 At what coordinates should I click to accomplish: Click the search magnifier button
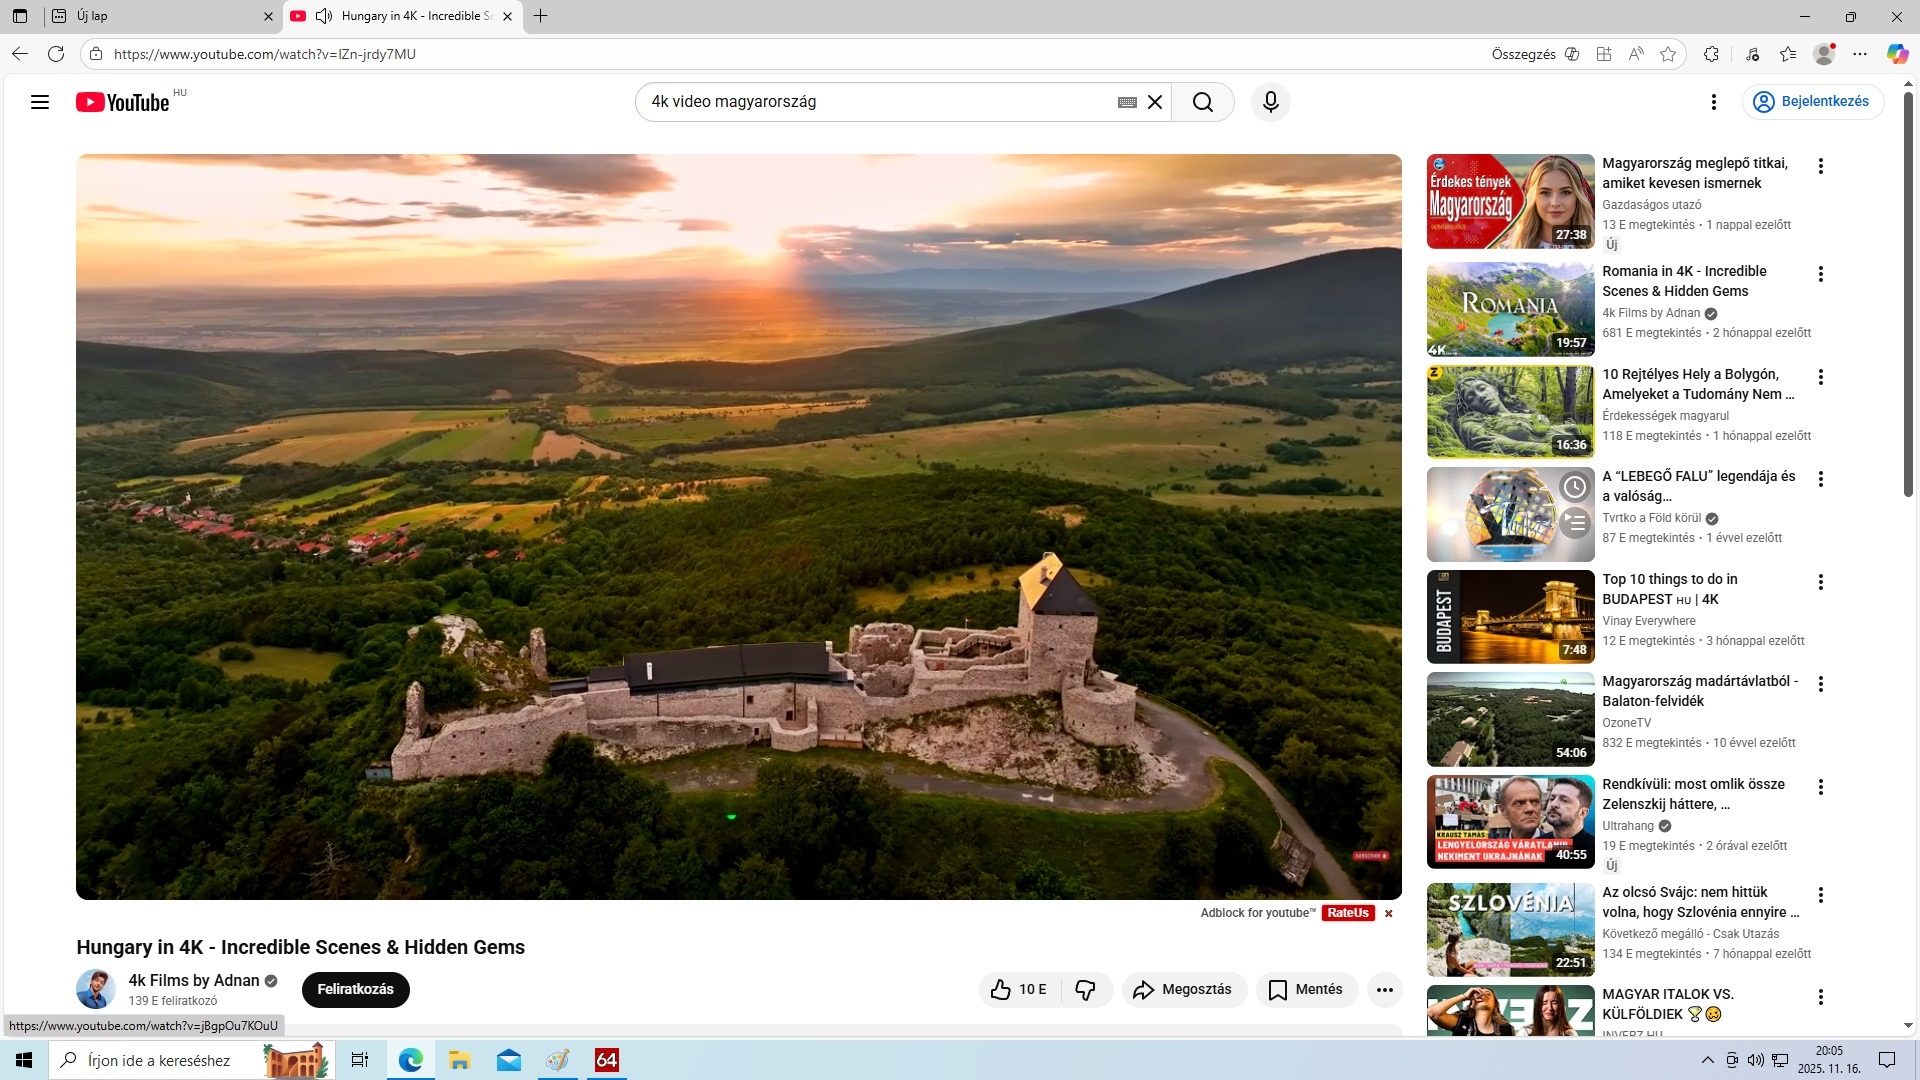(1202, 102)
